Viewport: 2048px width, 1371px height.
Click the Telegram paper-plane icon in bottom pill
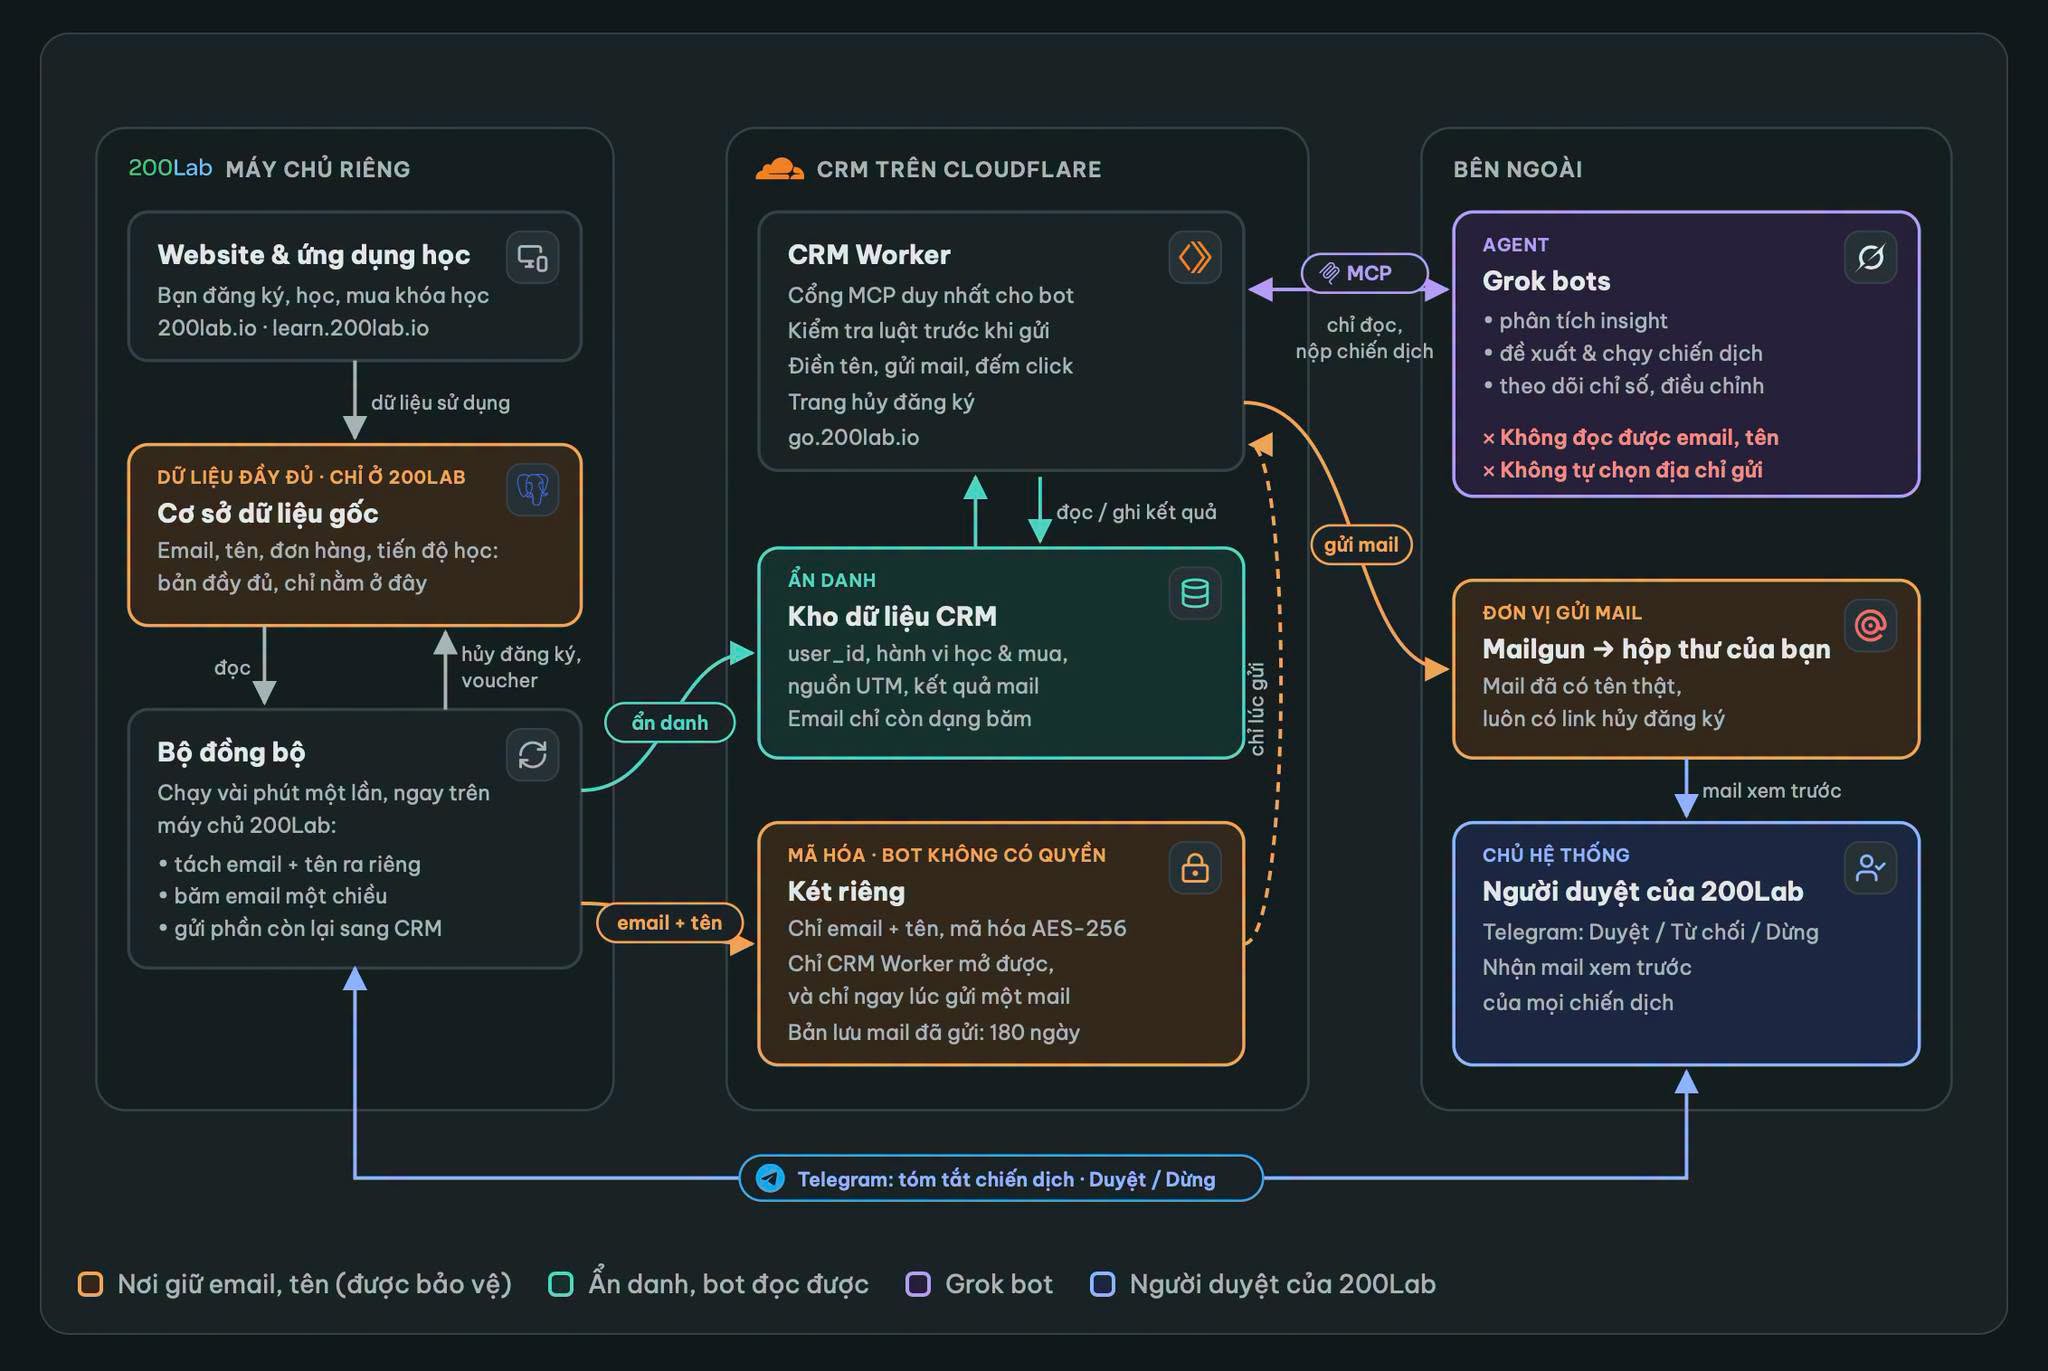[x=769, y=1179]
